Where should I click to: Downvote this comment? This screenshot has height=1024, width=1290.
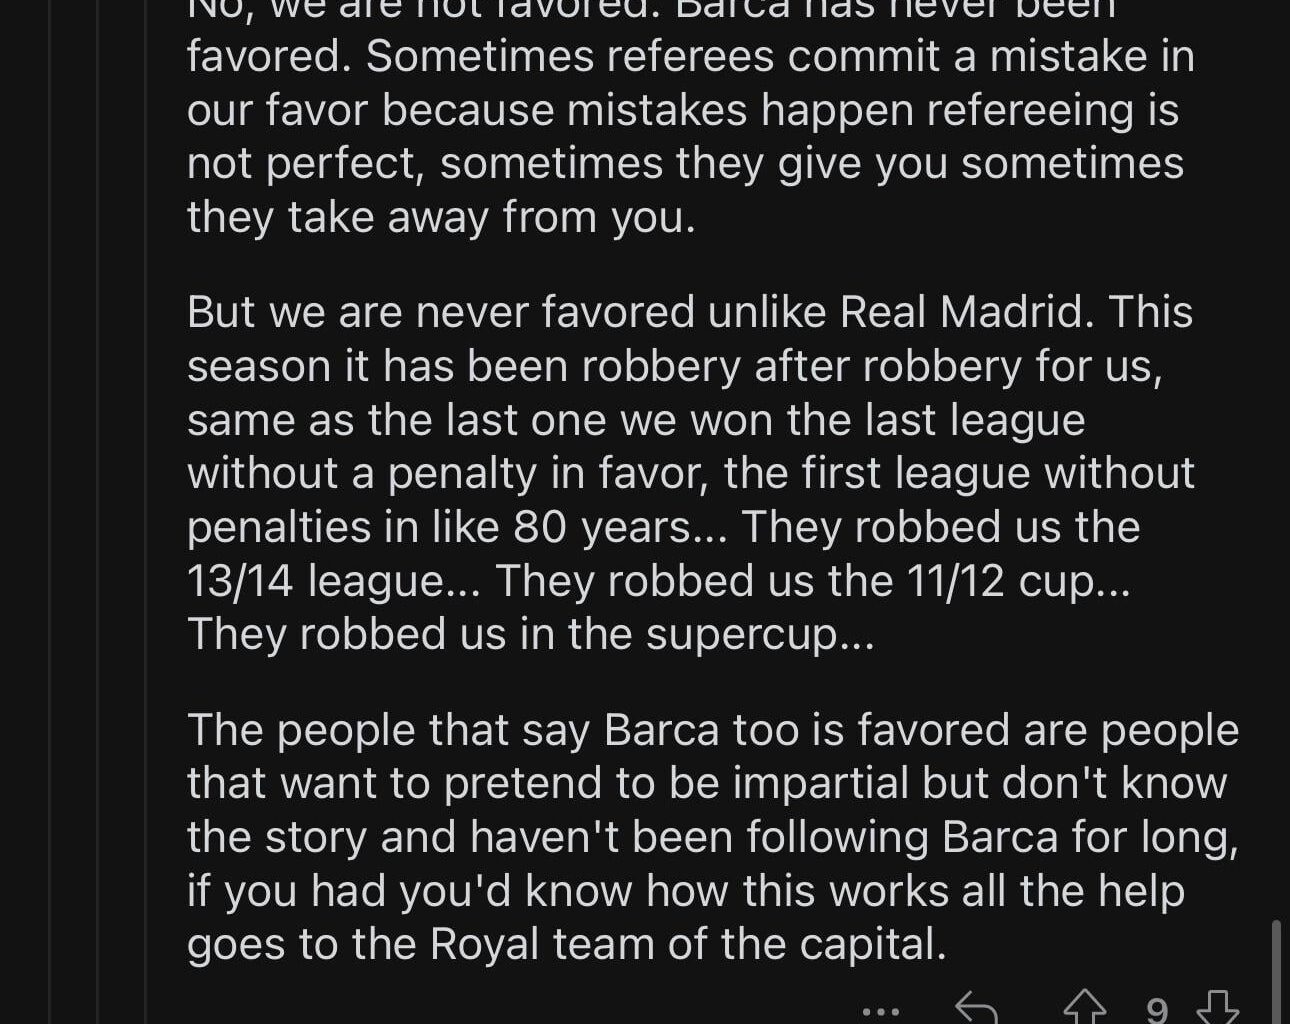(1217, 1008)
